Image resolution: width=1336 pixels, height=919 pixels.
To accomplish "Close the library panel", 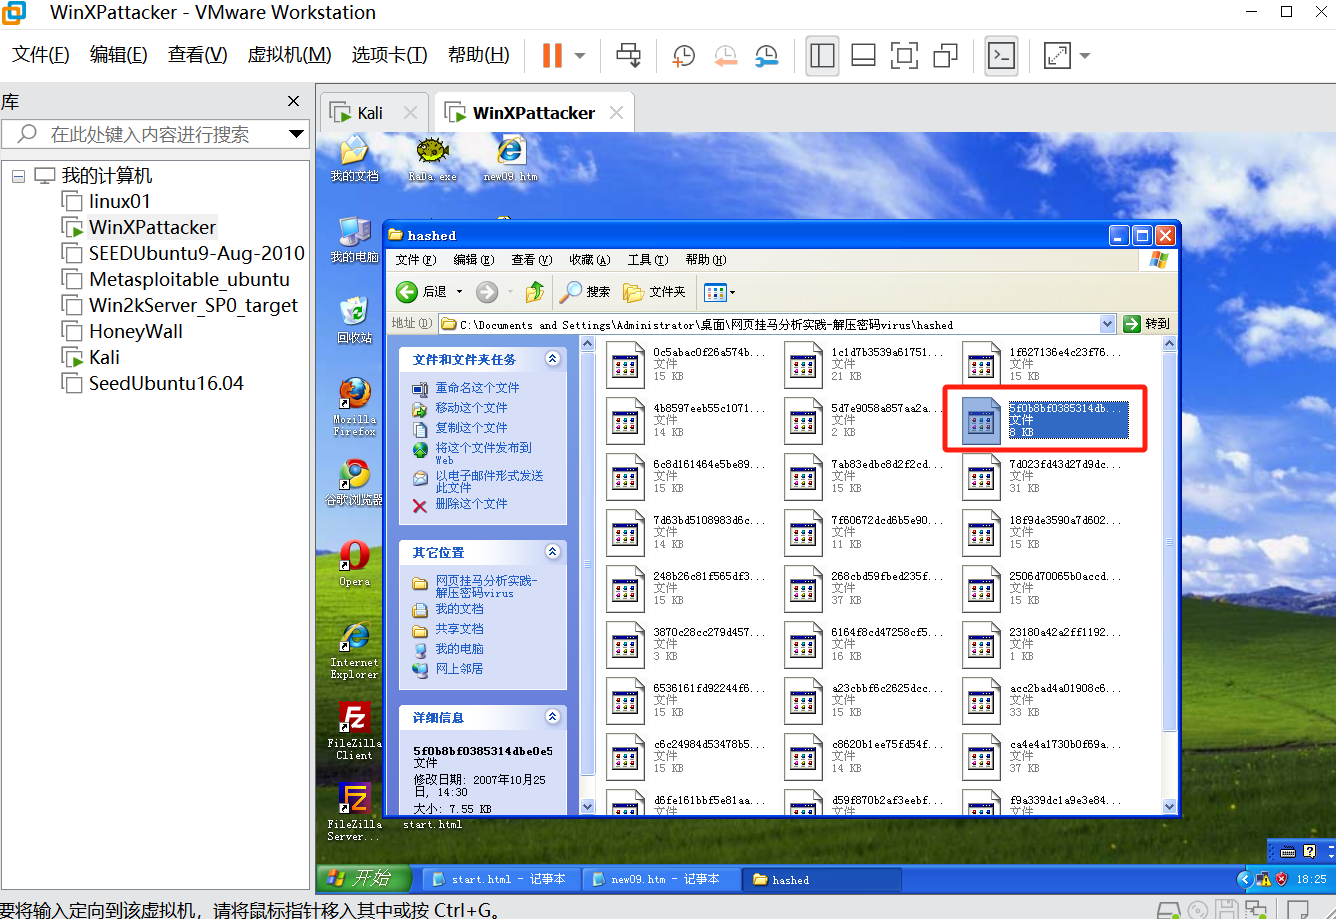I will [x=293, y=101].
